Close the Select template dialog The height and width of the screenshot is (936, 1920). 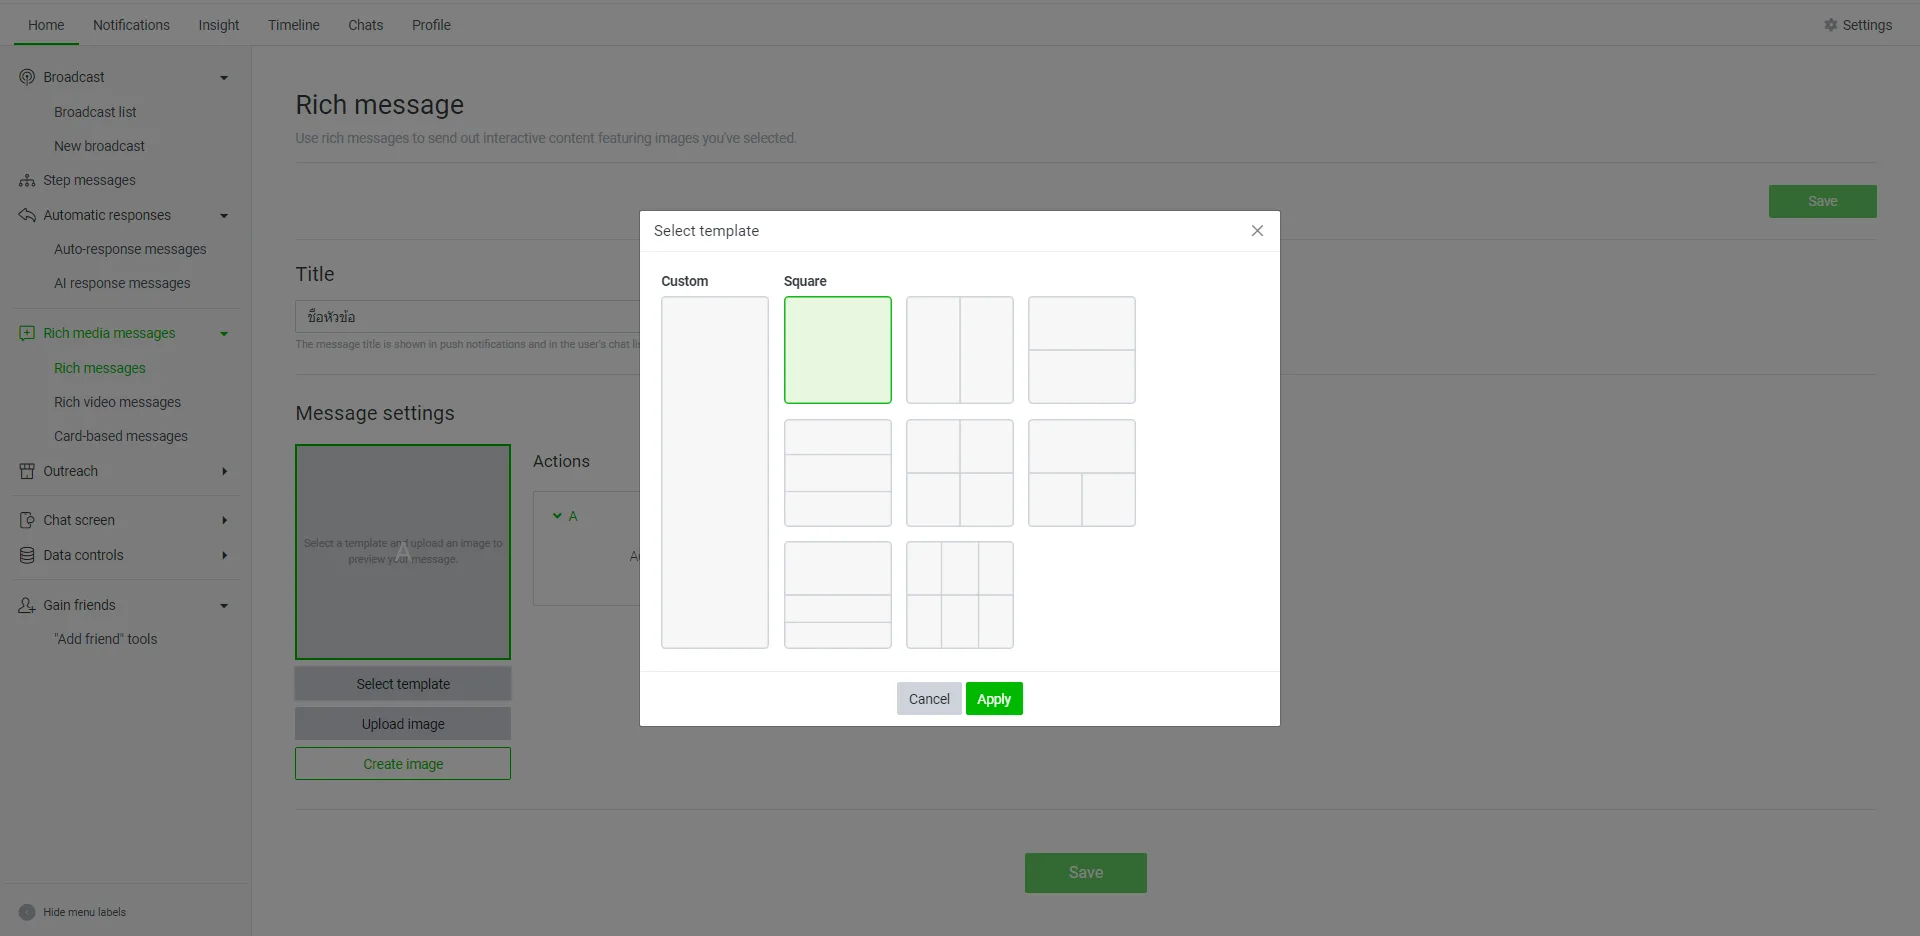tap(1257, 231)
